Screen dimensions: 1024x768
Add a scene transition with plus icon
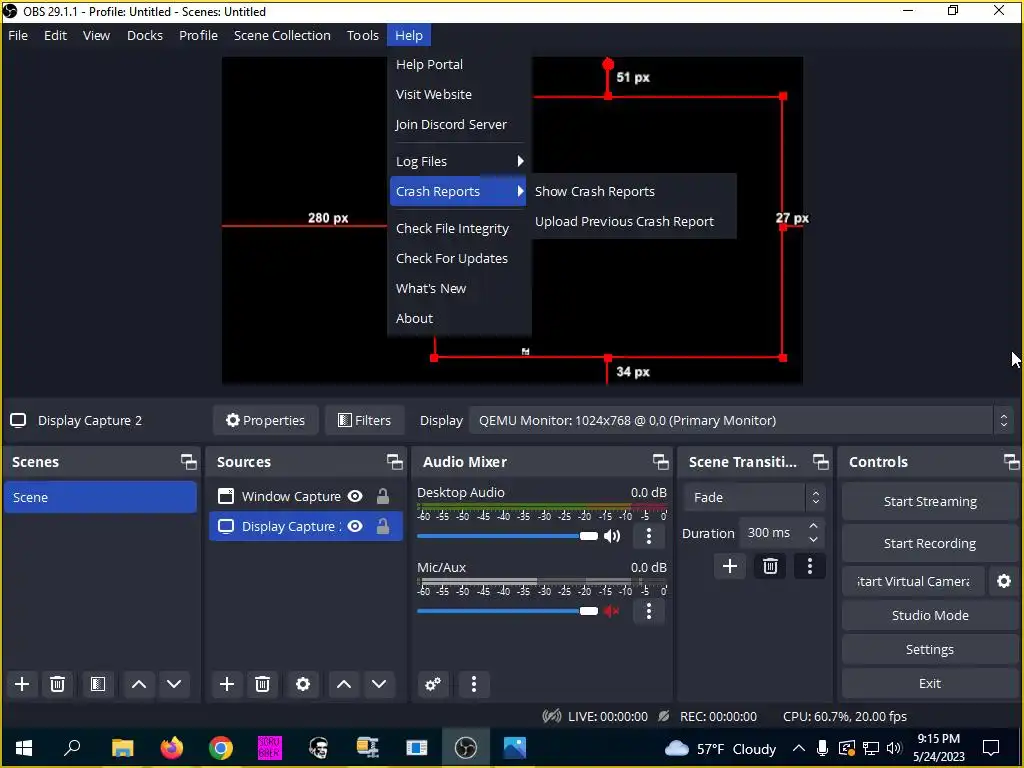pos(729,566)
